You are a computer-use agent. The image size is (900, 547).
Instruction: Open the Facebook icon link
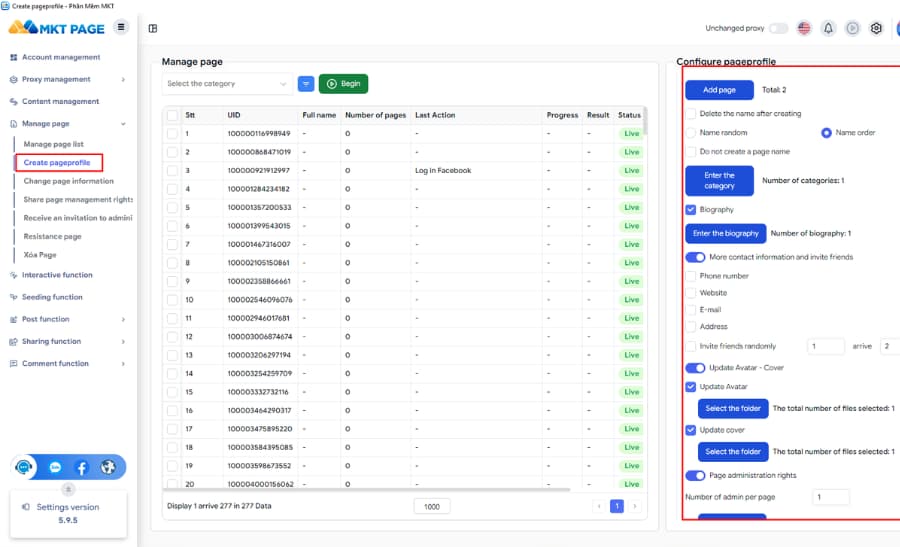(x=82, y=468)
